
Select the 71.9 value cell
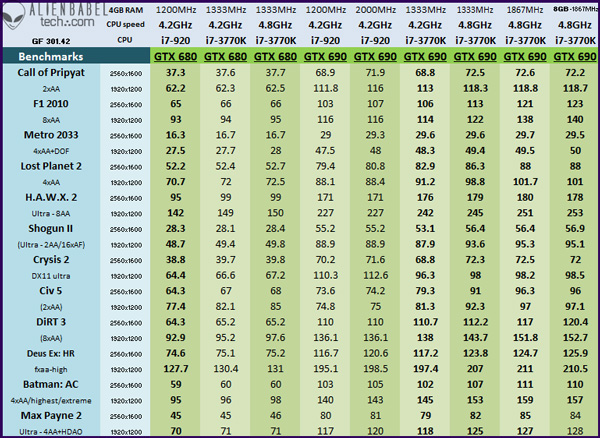coord(375,73)
